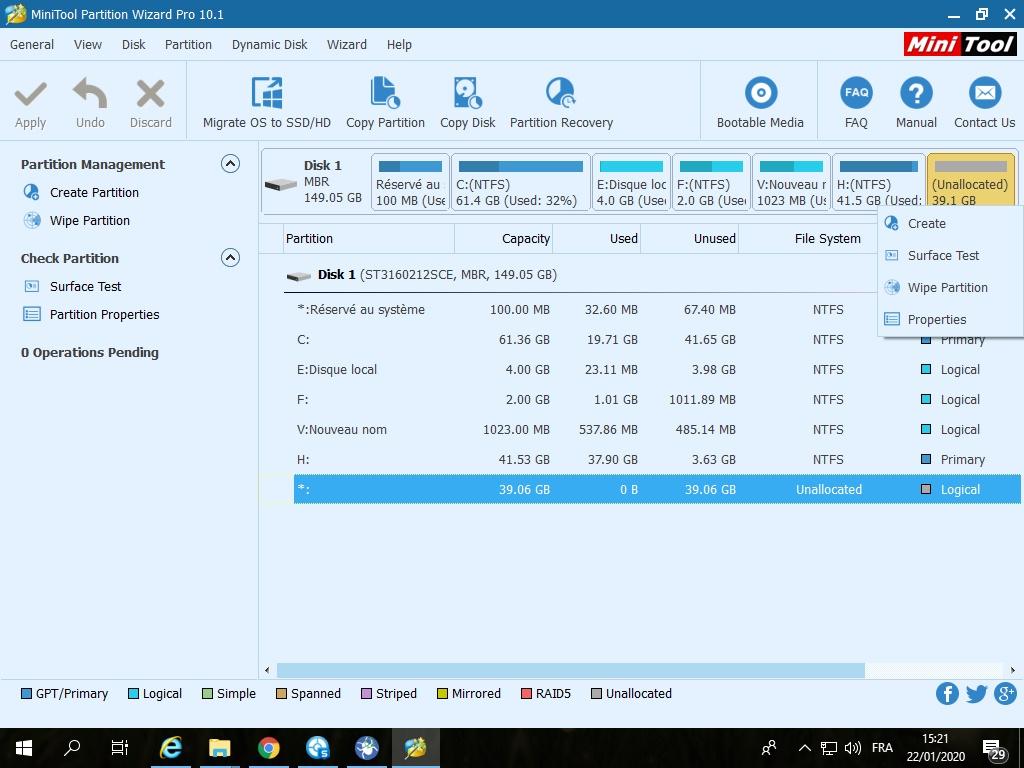
Task: Select the Réservé au système disk map block
Action: pos(411,182)
